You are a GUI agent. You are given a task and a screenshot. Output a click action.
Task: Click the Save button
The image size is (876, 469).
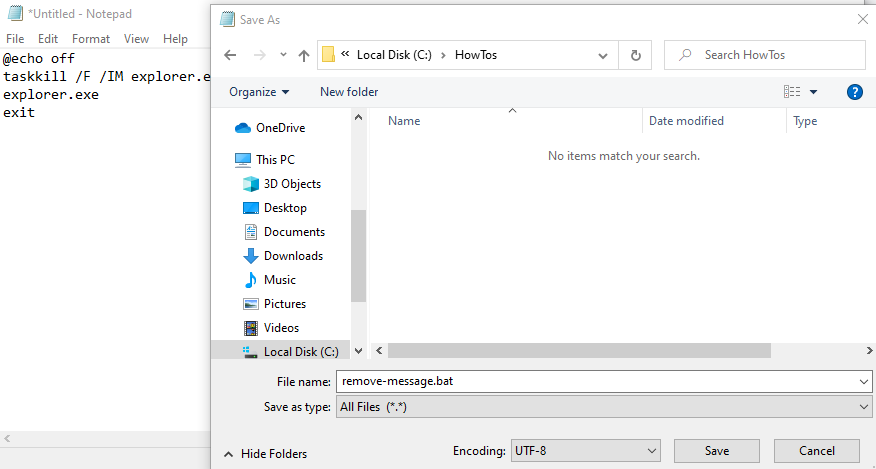click(717, 451)
